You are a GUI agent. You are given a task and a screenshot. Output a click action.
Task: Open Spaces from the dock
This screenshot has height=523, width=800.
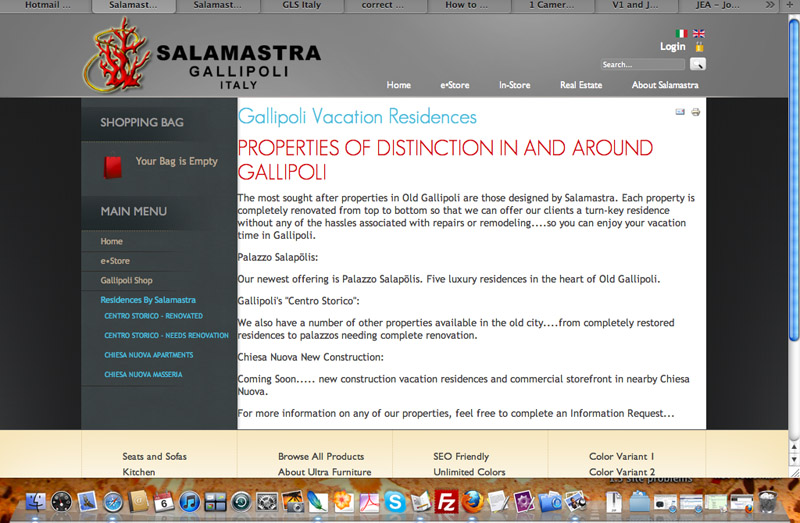pos(215,502)
